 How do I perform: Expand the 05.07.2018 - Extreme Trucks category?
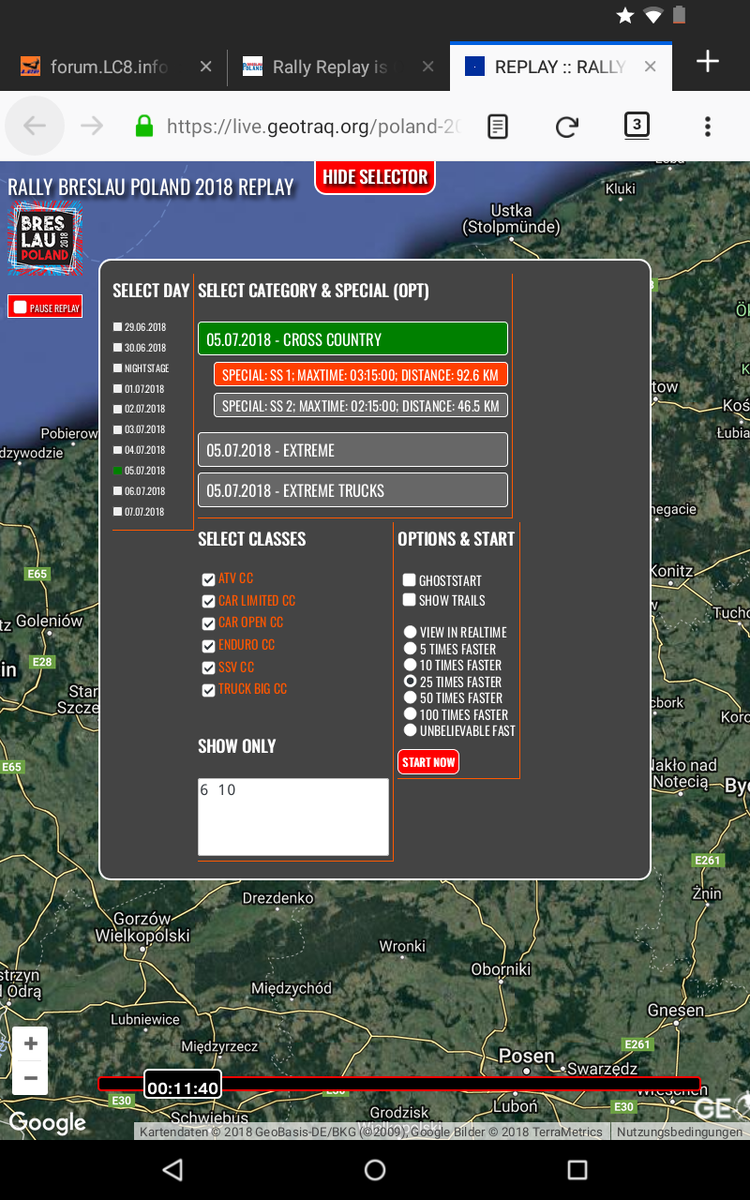coord(352,490)
